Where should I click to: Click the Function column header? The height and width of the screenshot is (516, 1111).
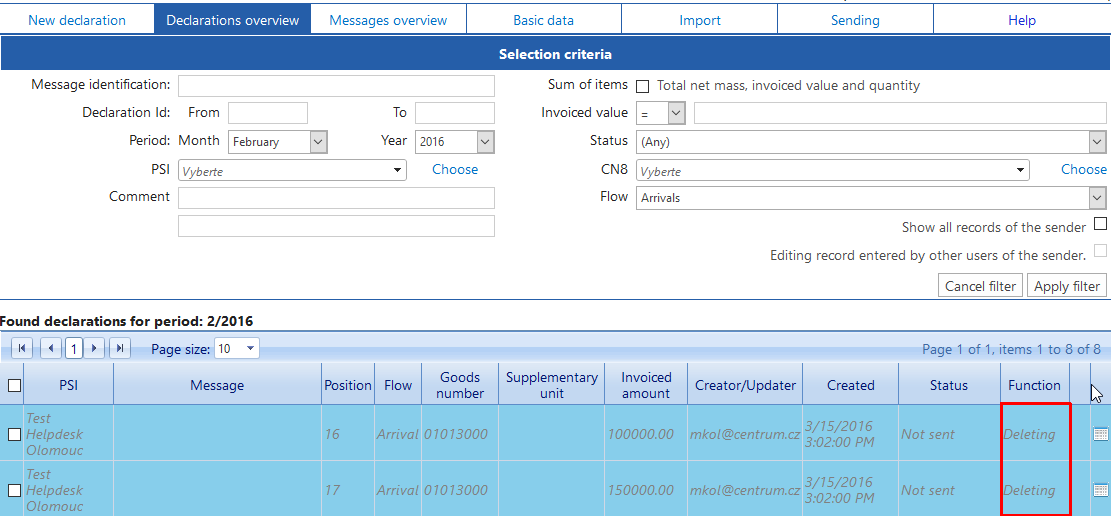(1034, 386)
